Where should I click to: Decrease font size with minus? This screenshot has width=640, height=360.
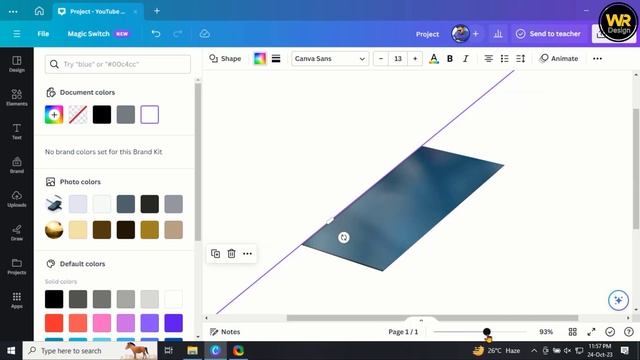click(x=381, y=59)
